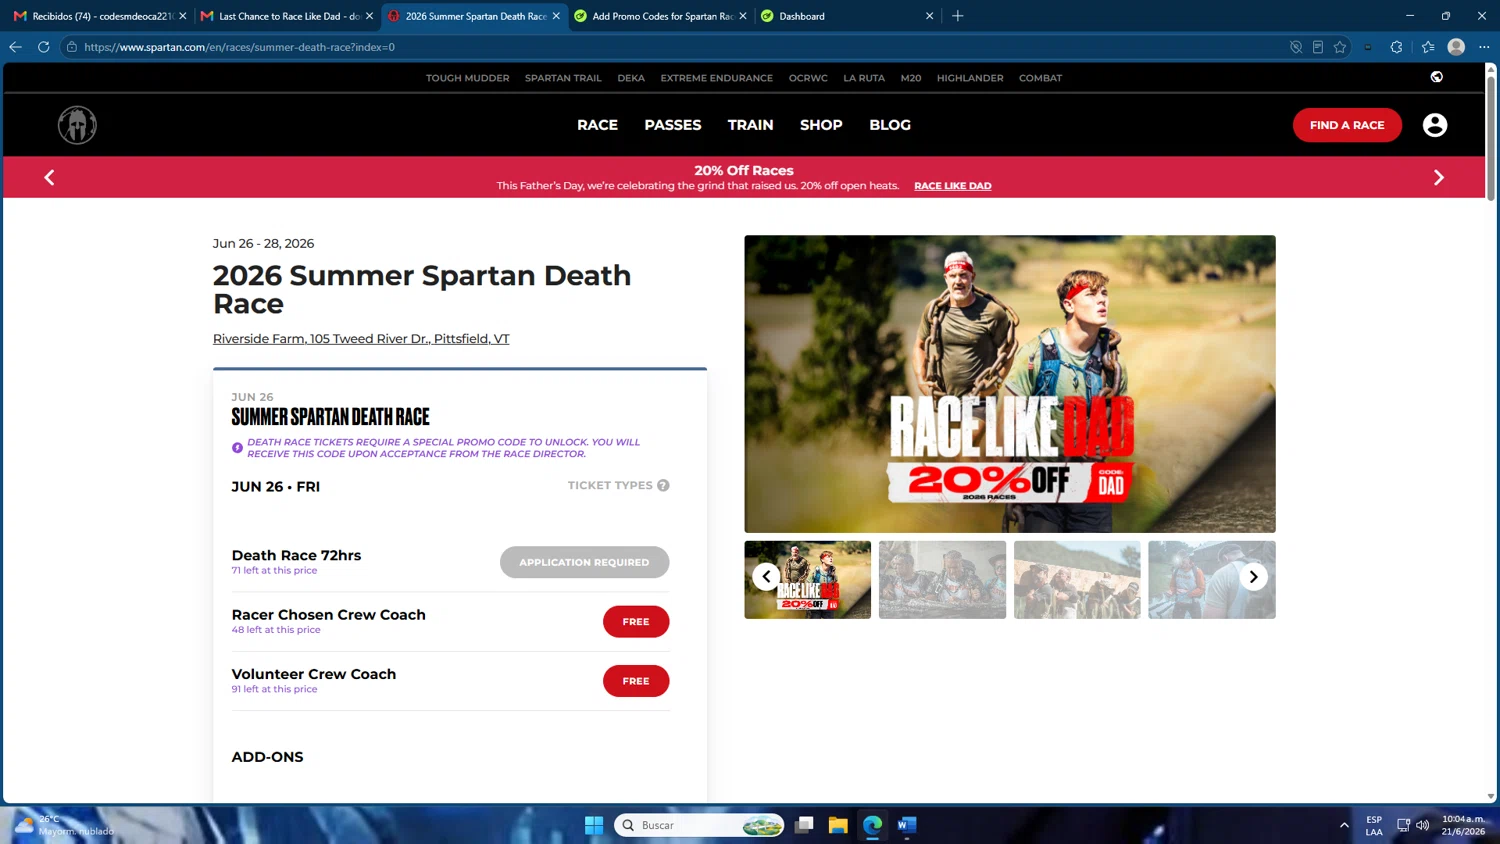Click the Buscar taskbar search box

[x=699, y=825]
